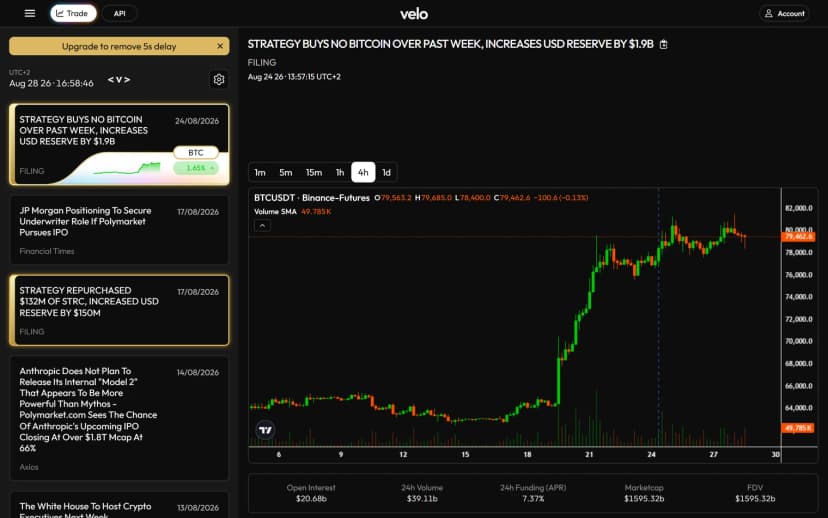Click the 82,000.0 price axis label
This screenshot has width=828, height=518.
799,208
